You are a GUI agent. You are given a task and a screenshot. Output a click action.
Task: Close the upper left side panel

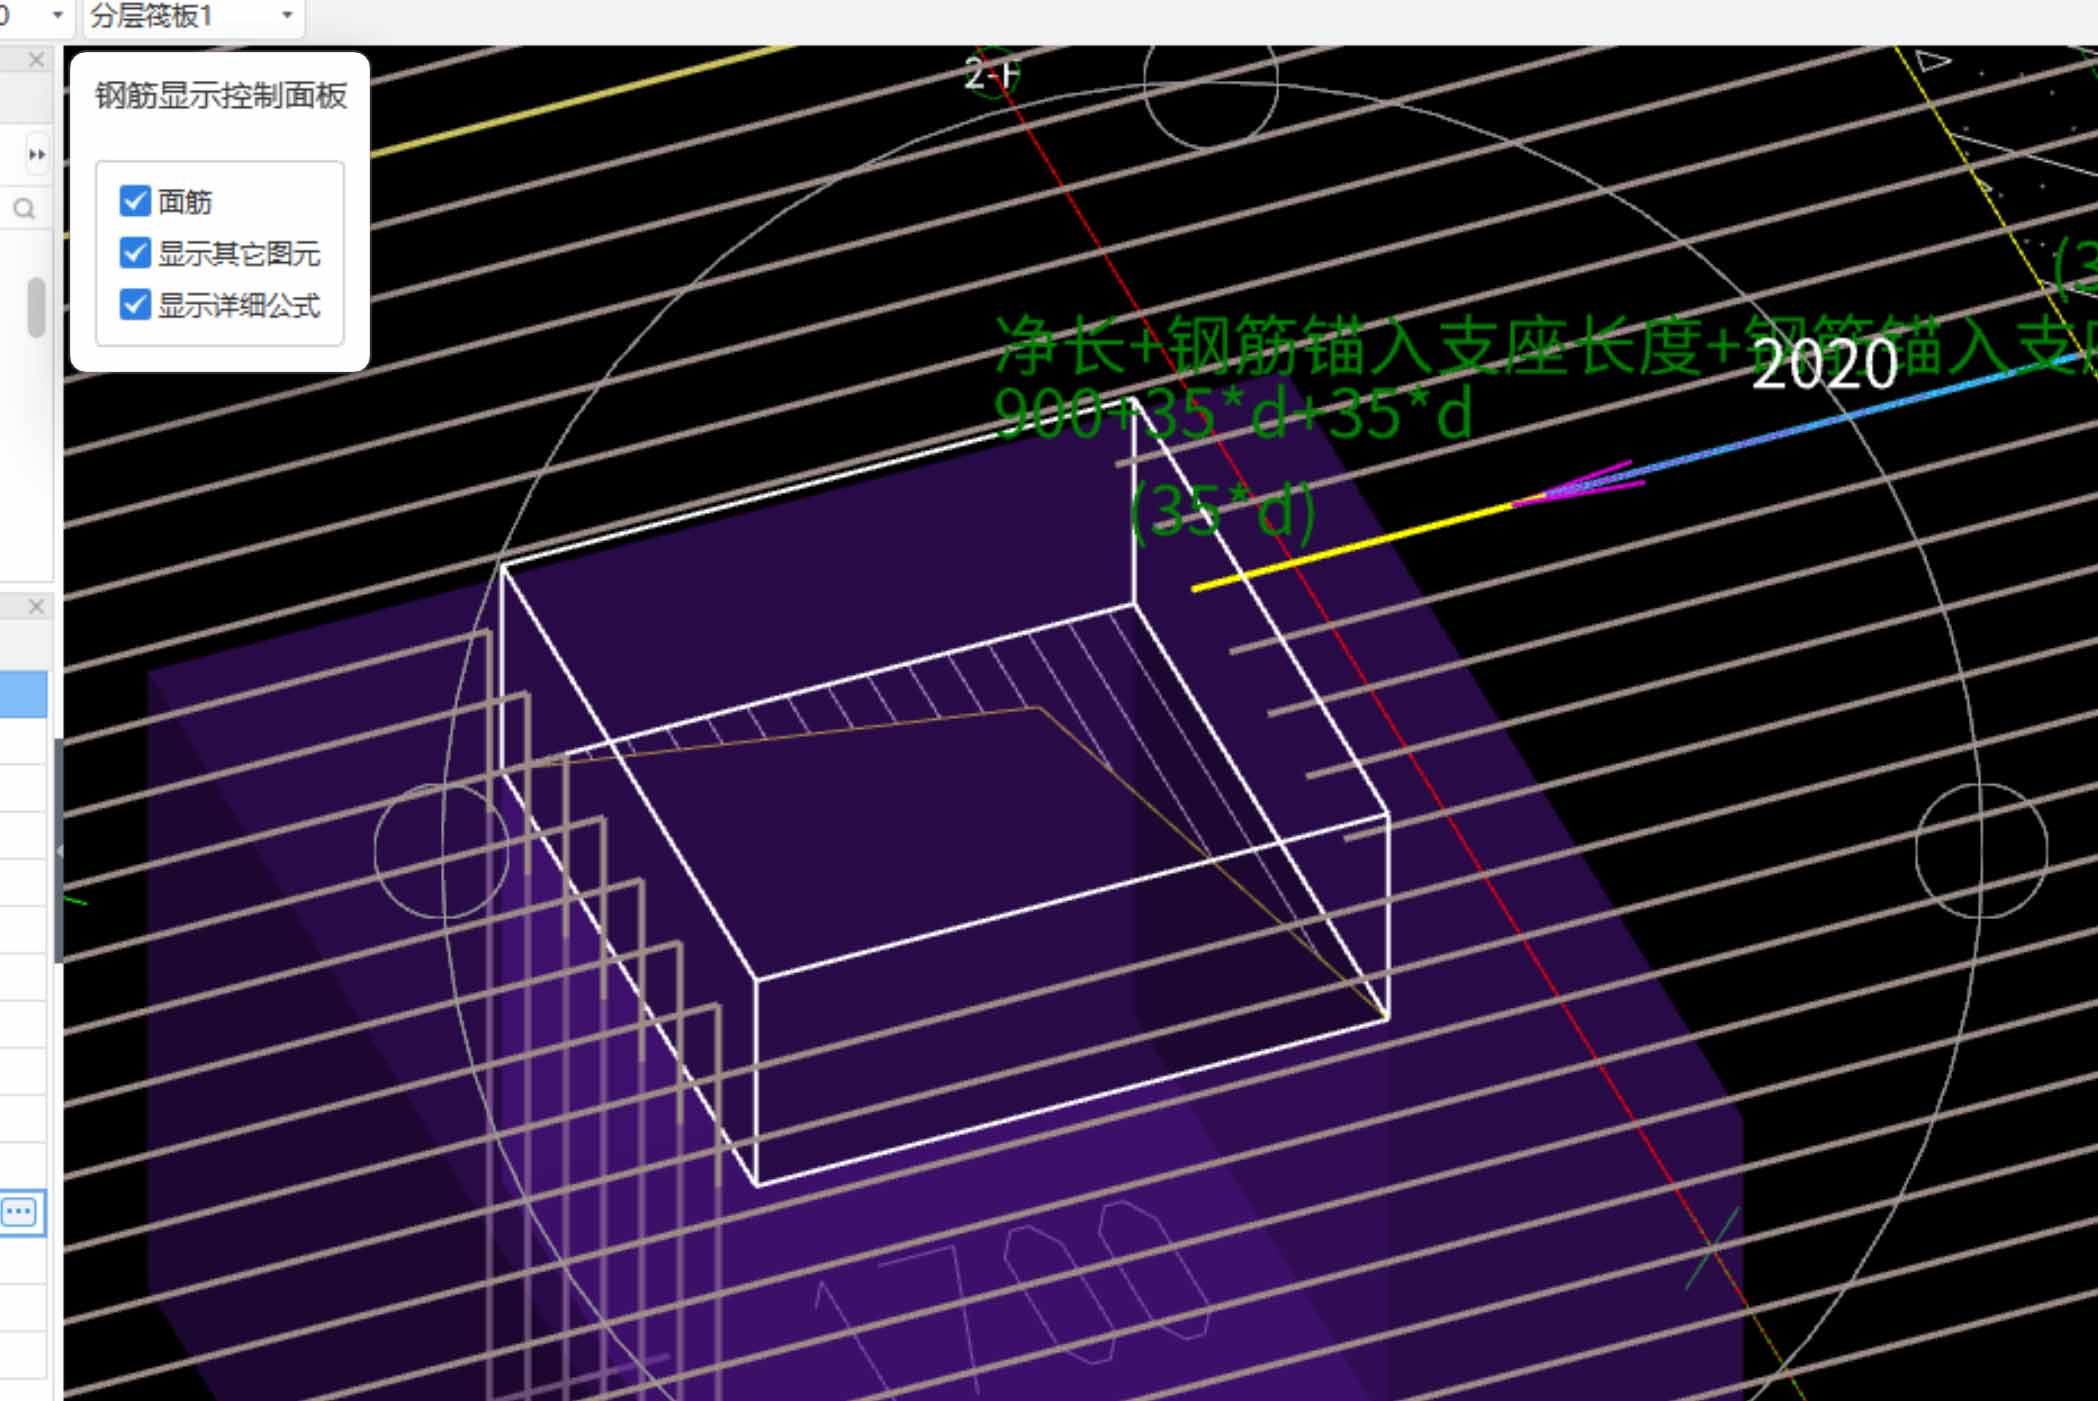click(36, 60)
